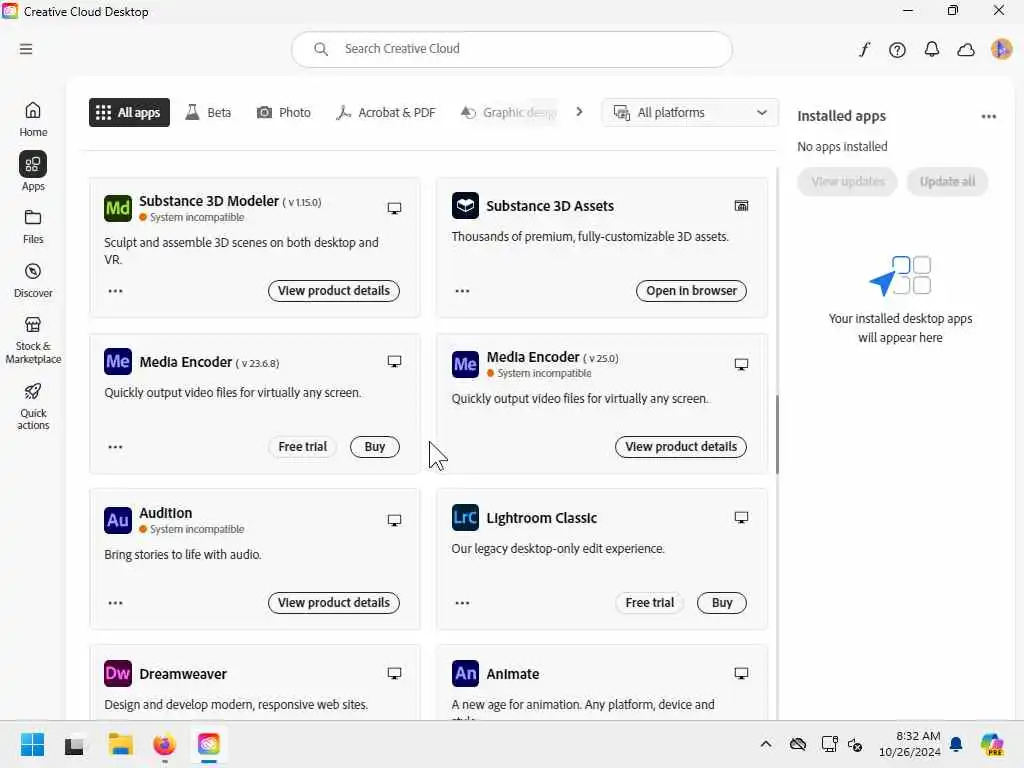
Task: Open more options for Lightroom Classic
Action: 462,603
